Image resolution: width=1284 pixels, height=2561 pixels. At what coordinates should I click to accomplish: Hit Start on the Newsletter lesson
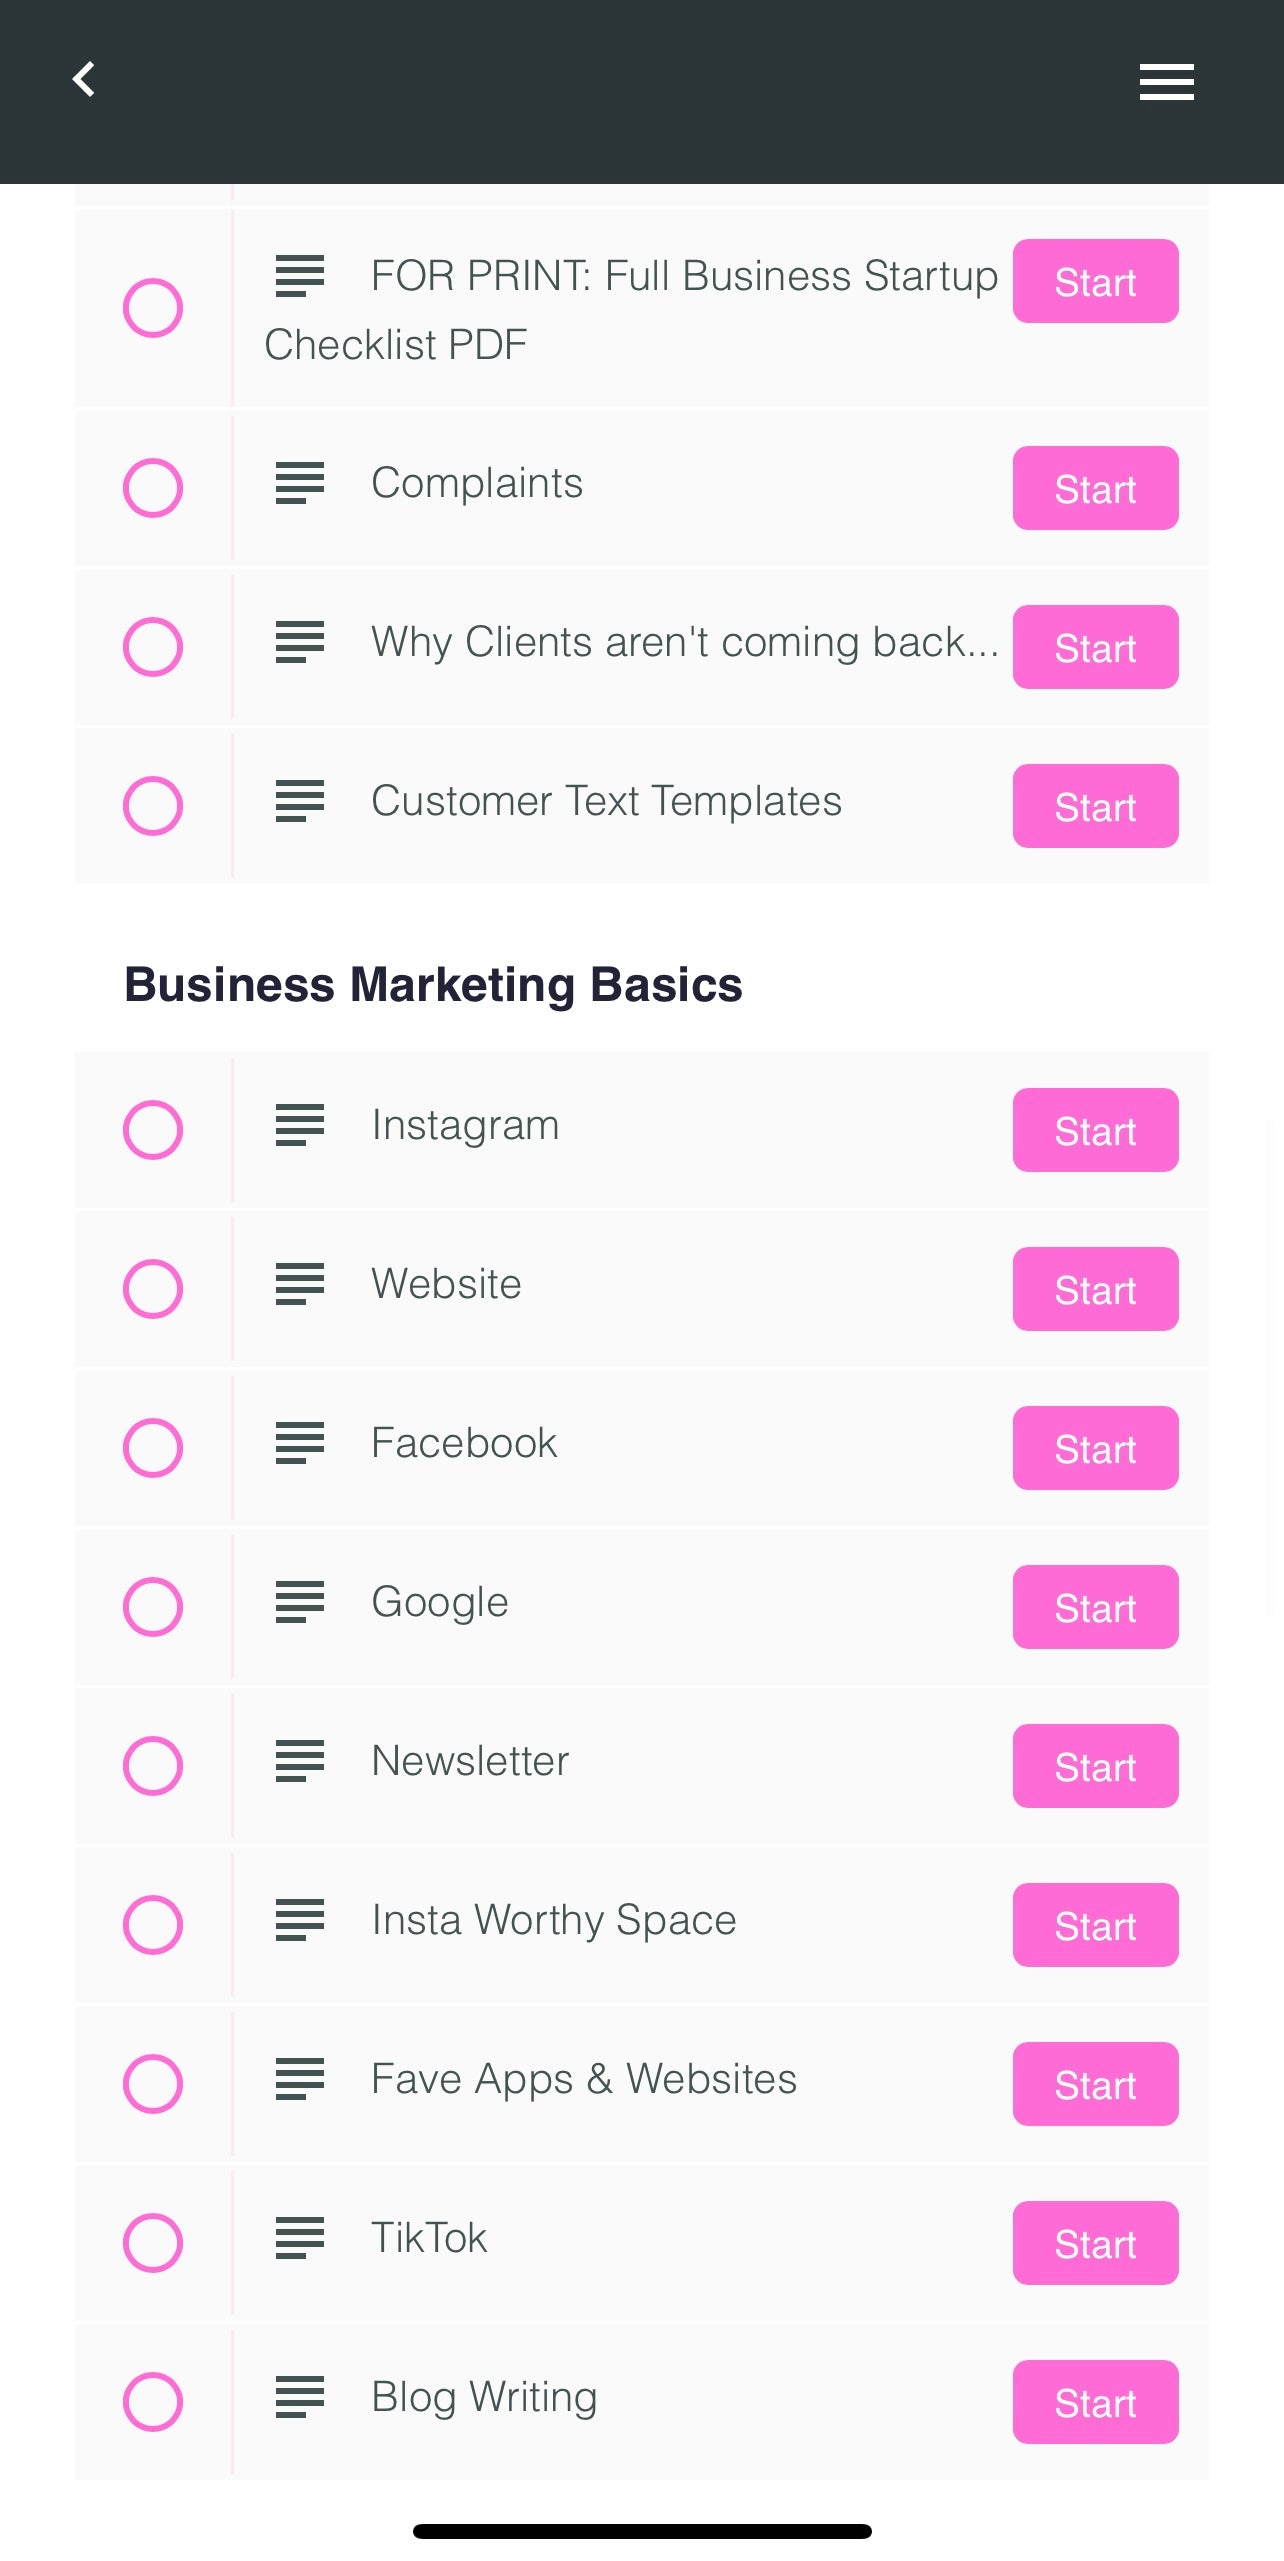pos(1095,1767)
